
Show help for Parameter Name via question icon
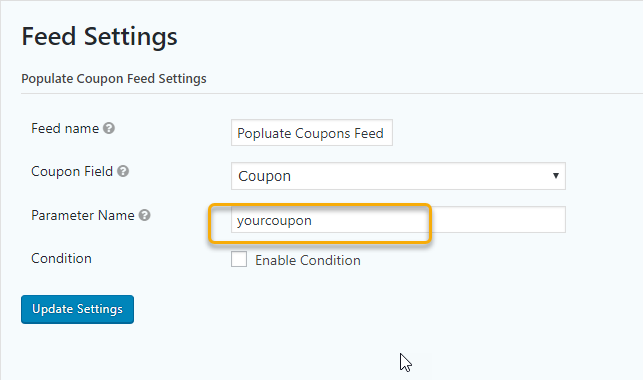point(144,215)
